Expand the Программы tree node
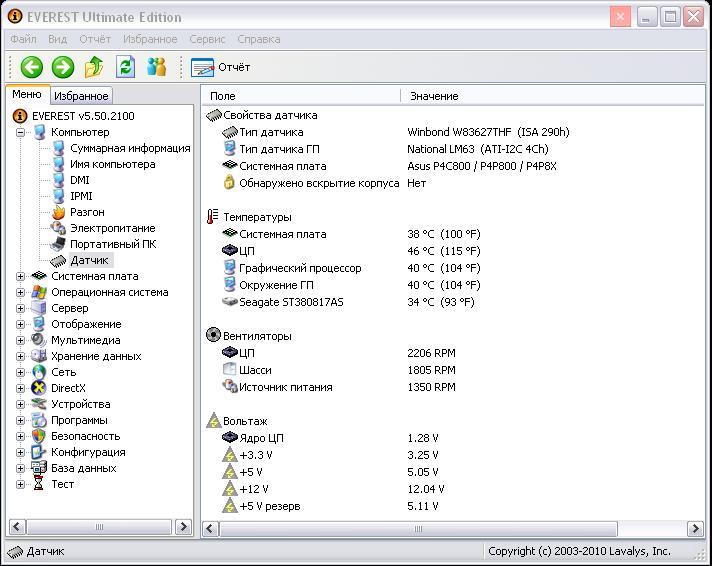 coord(20,420)
